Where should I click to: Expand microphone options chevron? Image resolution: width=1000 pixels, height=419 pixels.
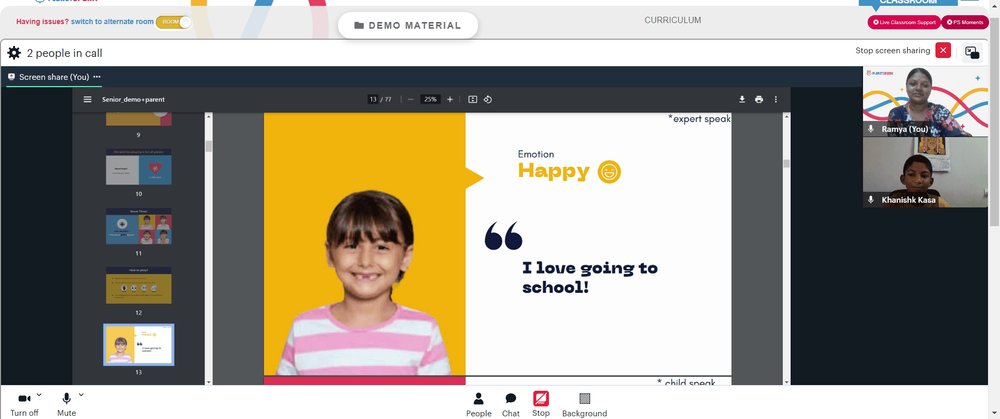coord(81,395)
